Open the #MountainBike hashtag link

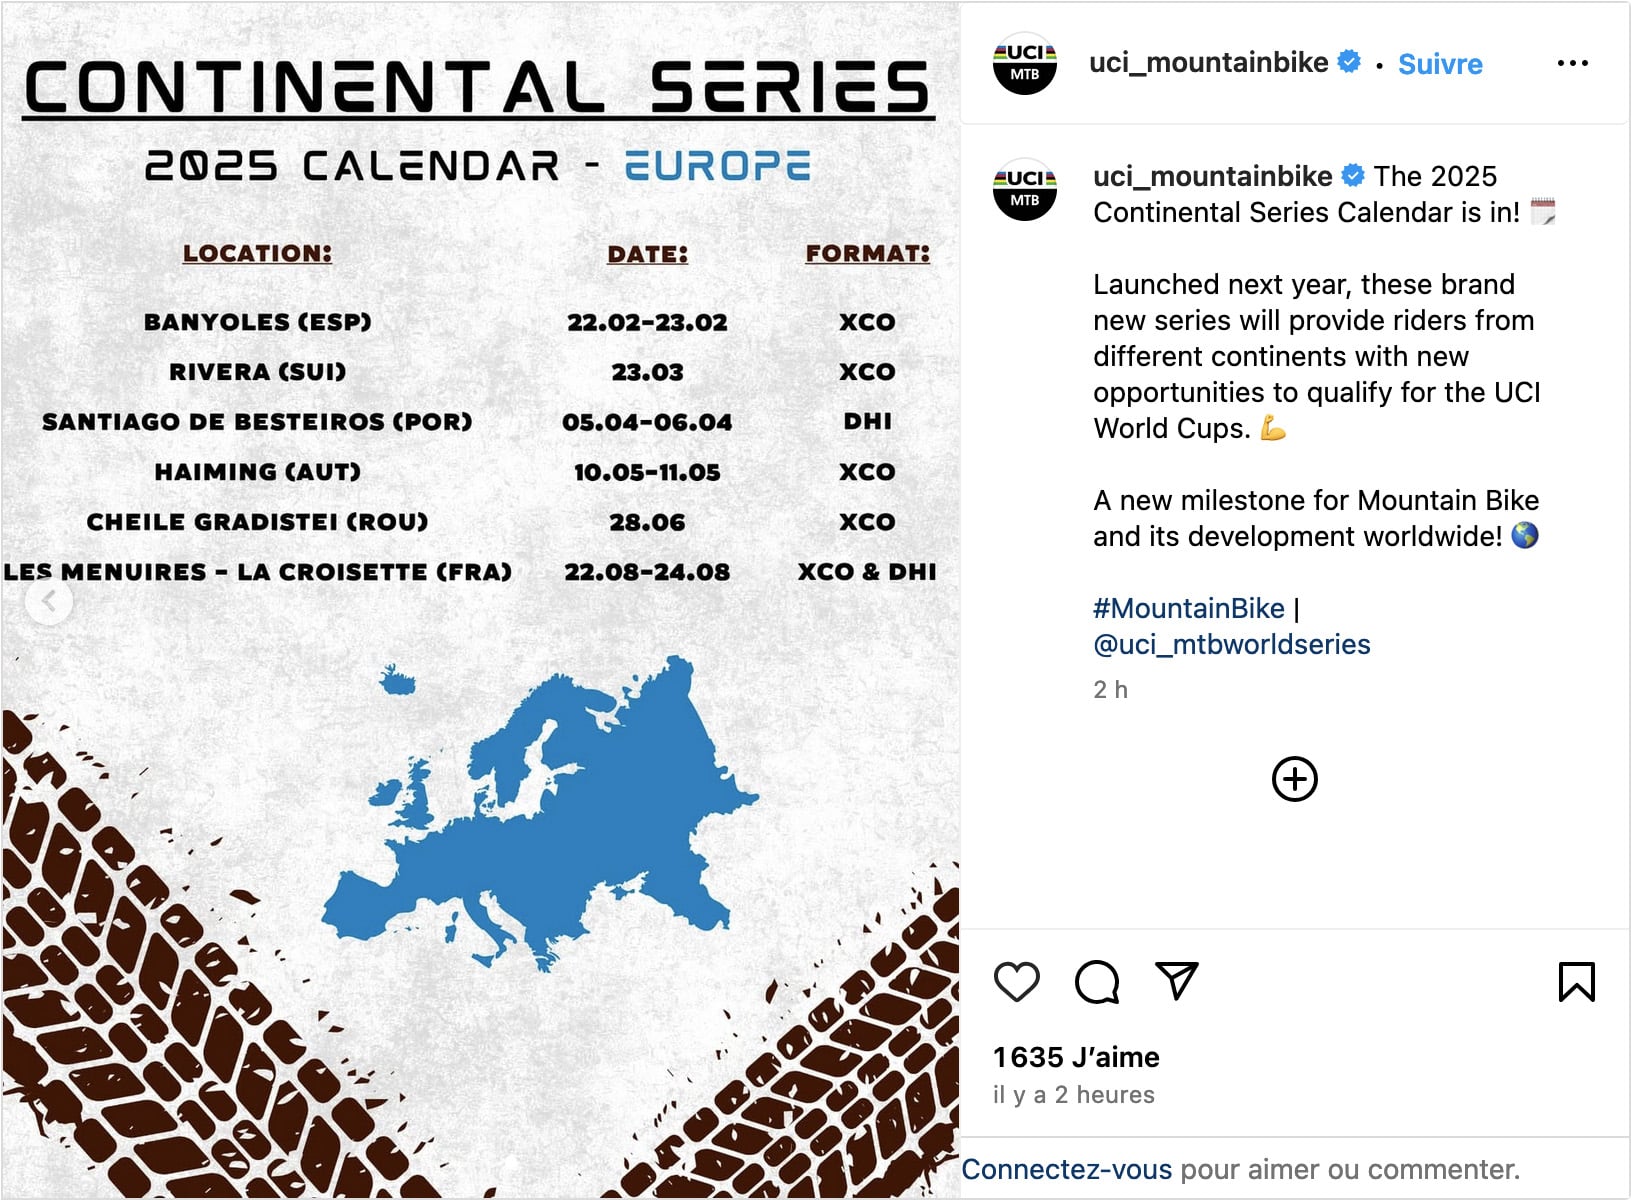point(1188,608)
